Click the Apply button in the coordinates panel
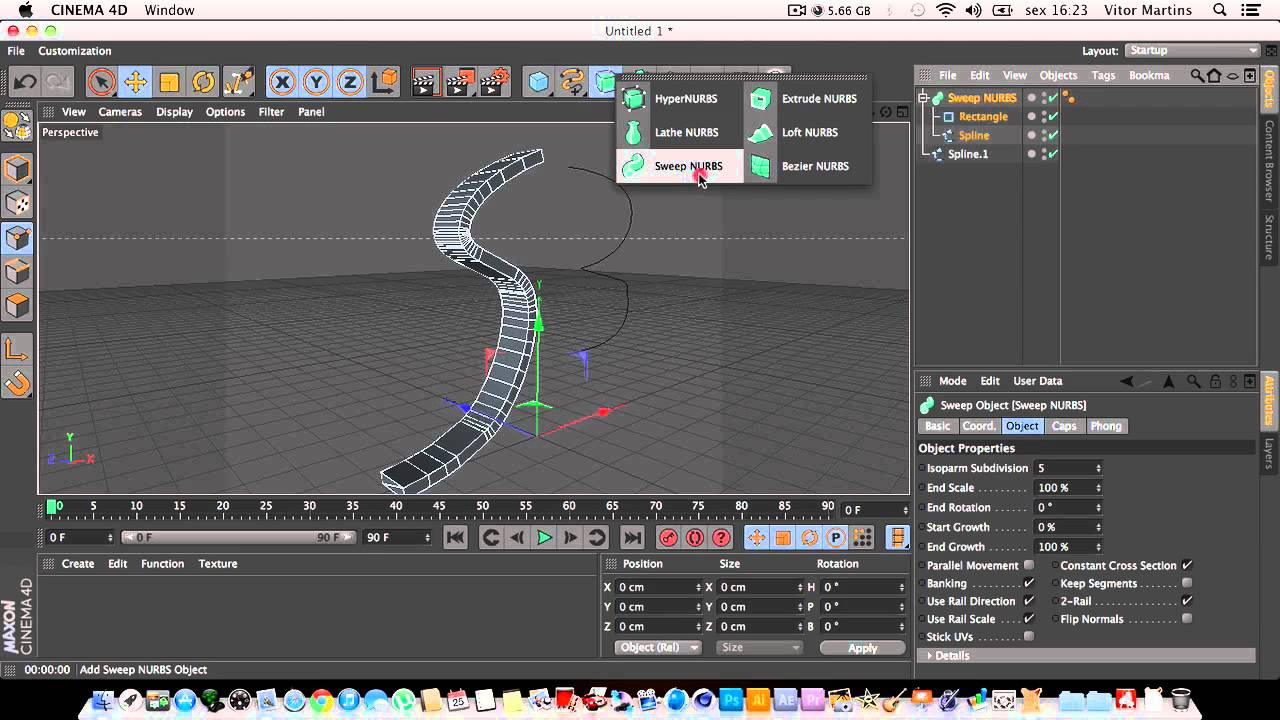This screenshot has width=1280, height=720. pos(862,648)
